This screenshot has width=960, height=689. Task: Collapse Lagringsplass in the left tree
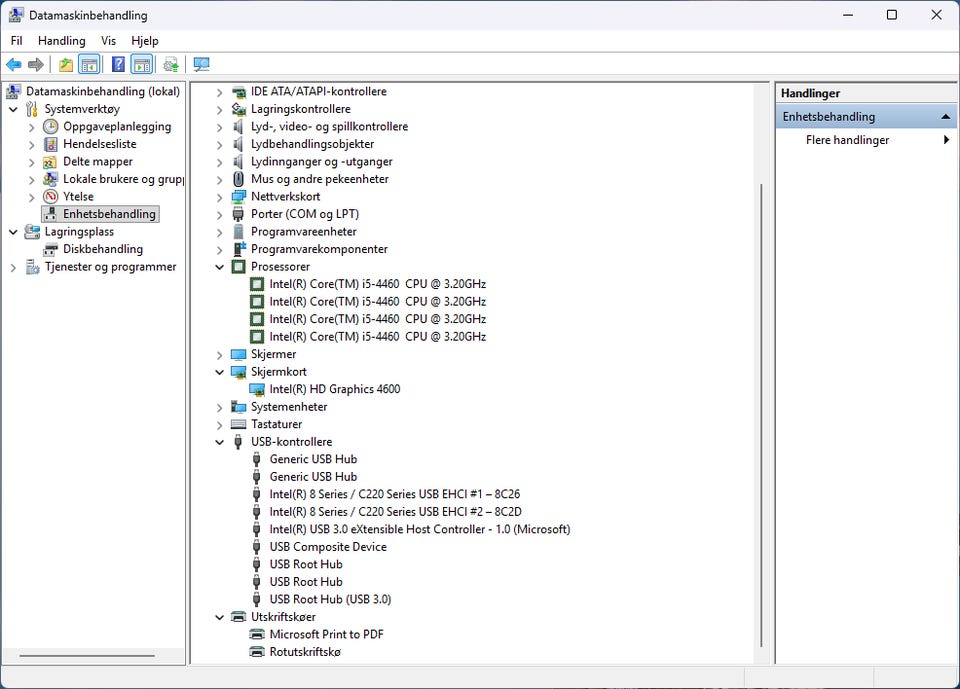[x=13, y=232]
